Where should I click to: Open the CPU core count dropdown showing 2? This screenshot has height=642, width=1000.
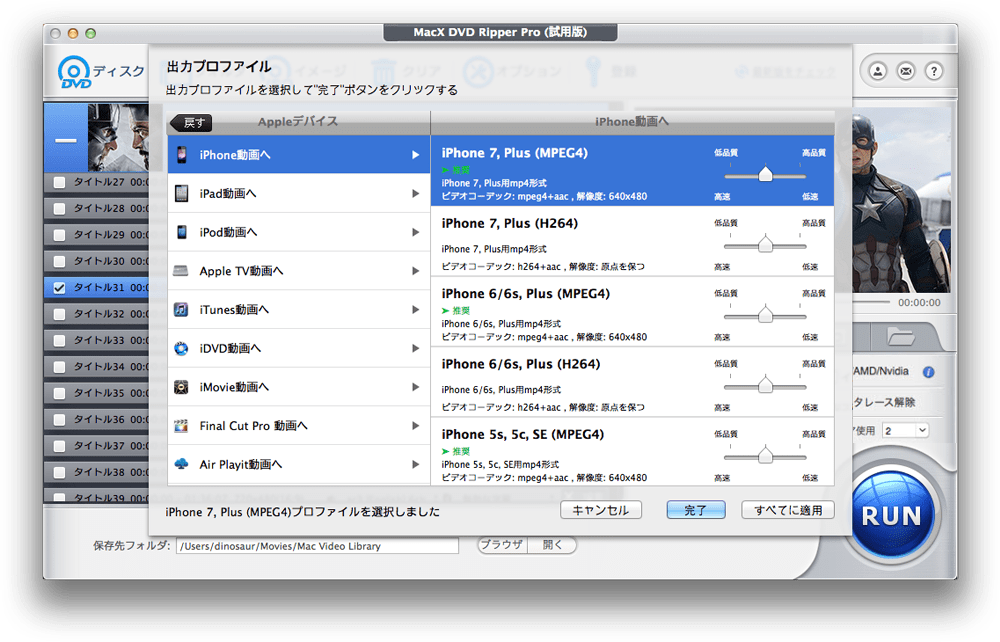(906, 431)
